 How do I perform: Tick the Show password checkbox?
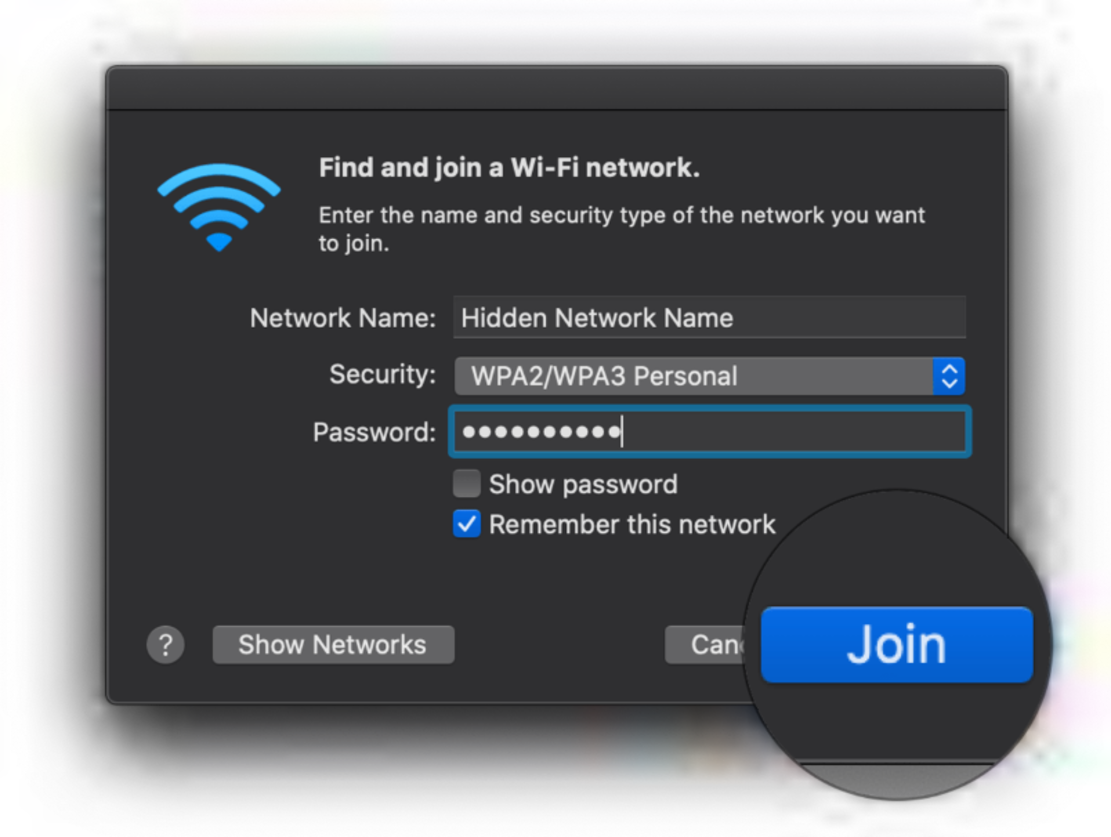[x=467, y=484]
